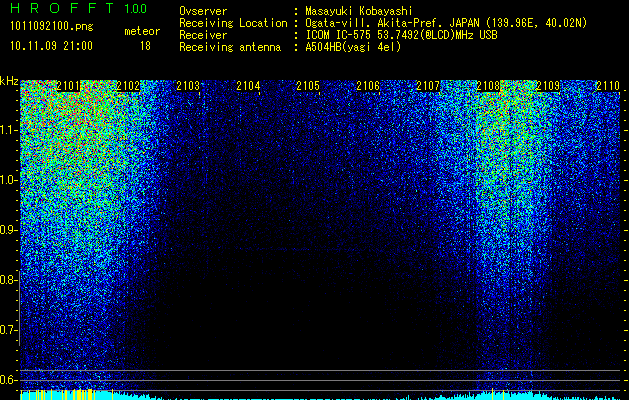Click the date 10.11.09 21:00

pos(52,46)
